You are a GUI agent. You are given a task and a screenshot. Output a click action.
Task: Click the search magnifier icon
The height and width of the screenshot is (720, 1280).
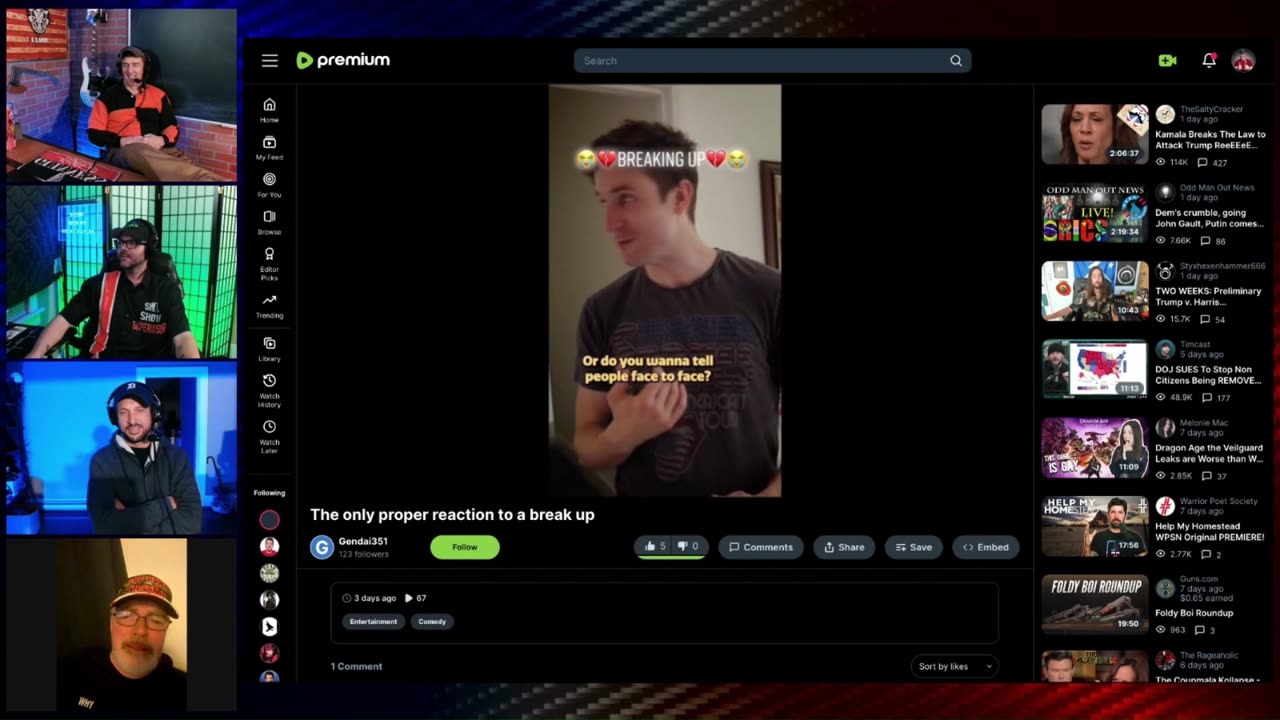point(956,61)
